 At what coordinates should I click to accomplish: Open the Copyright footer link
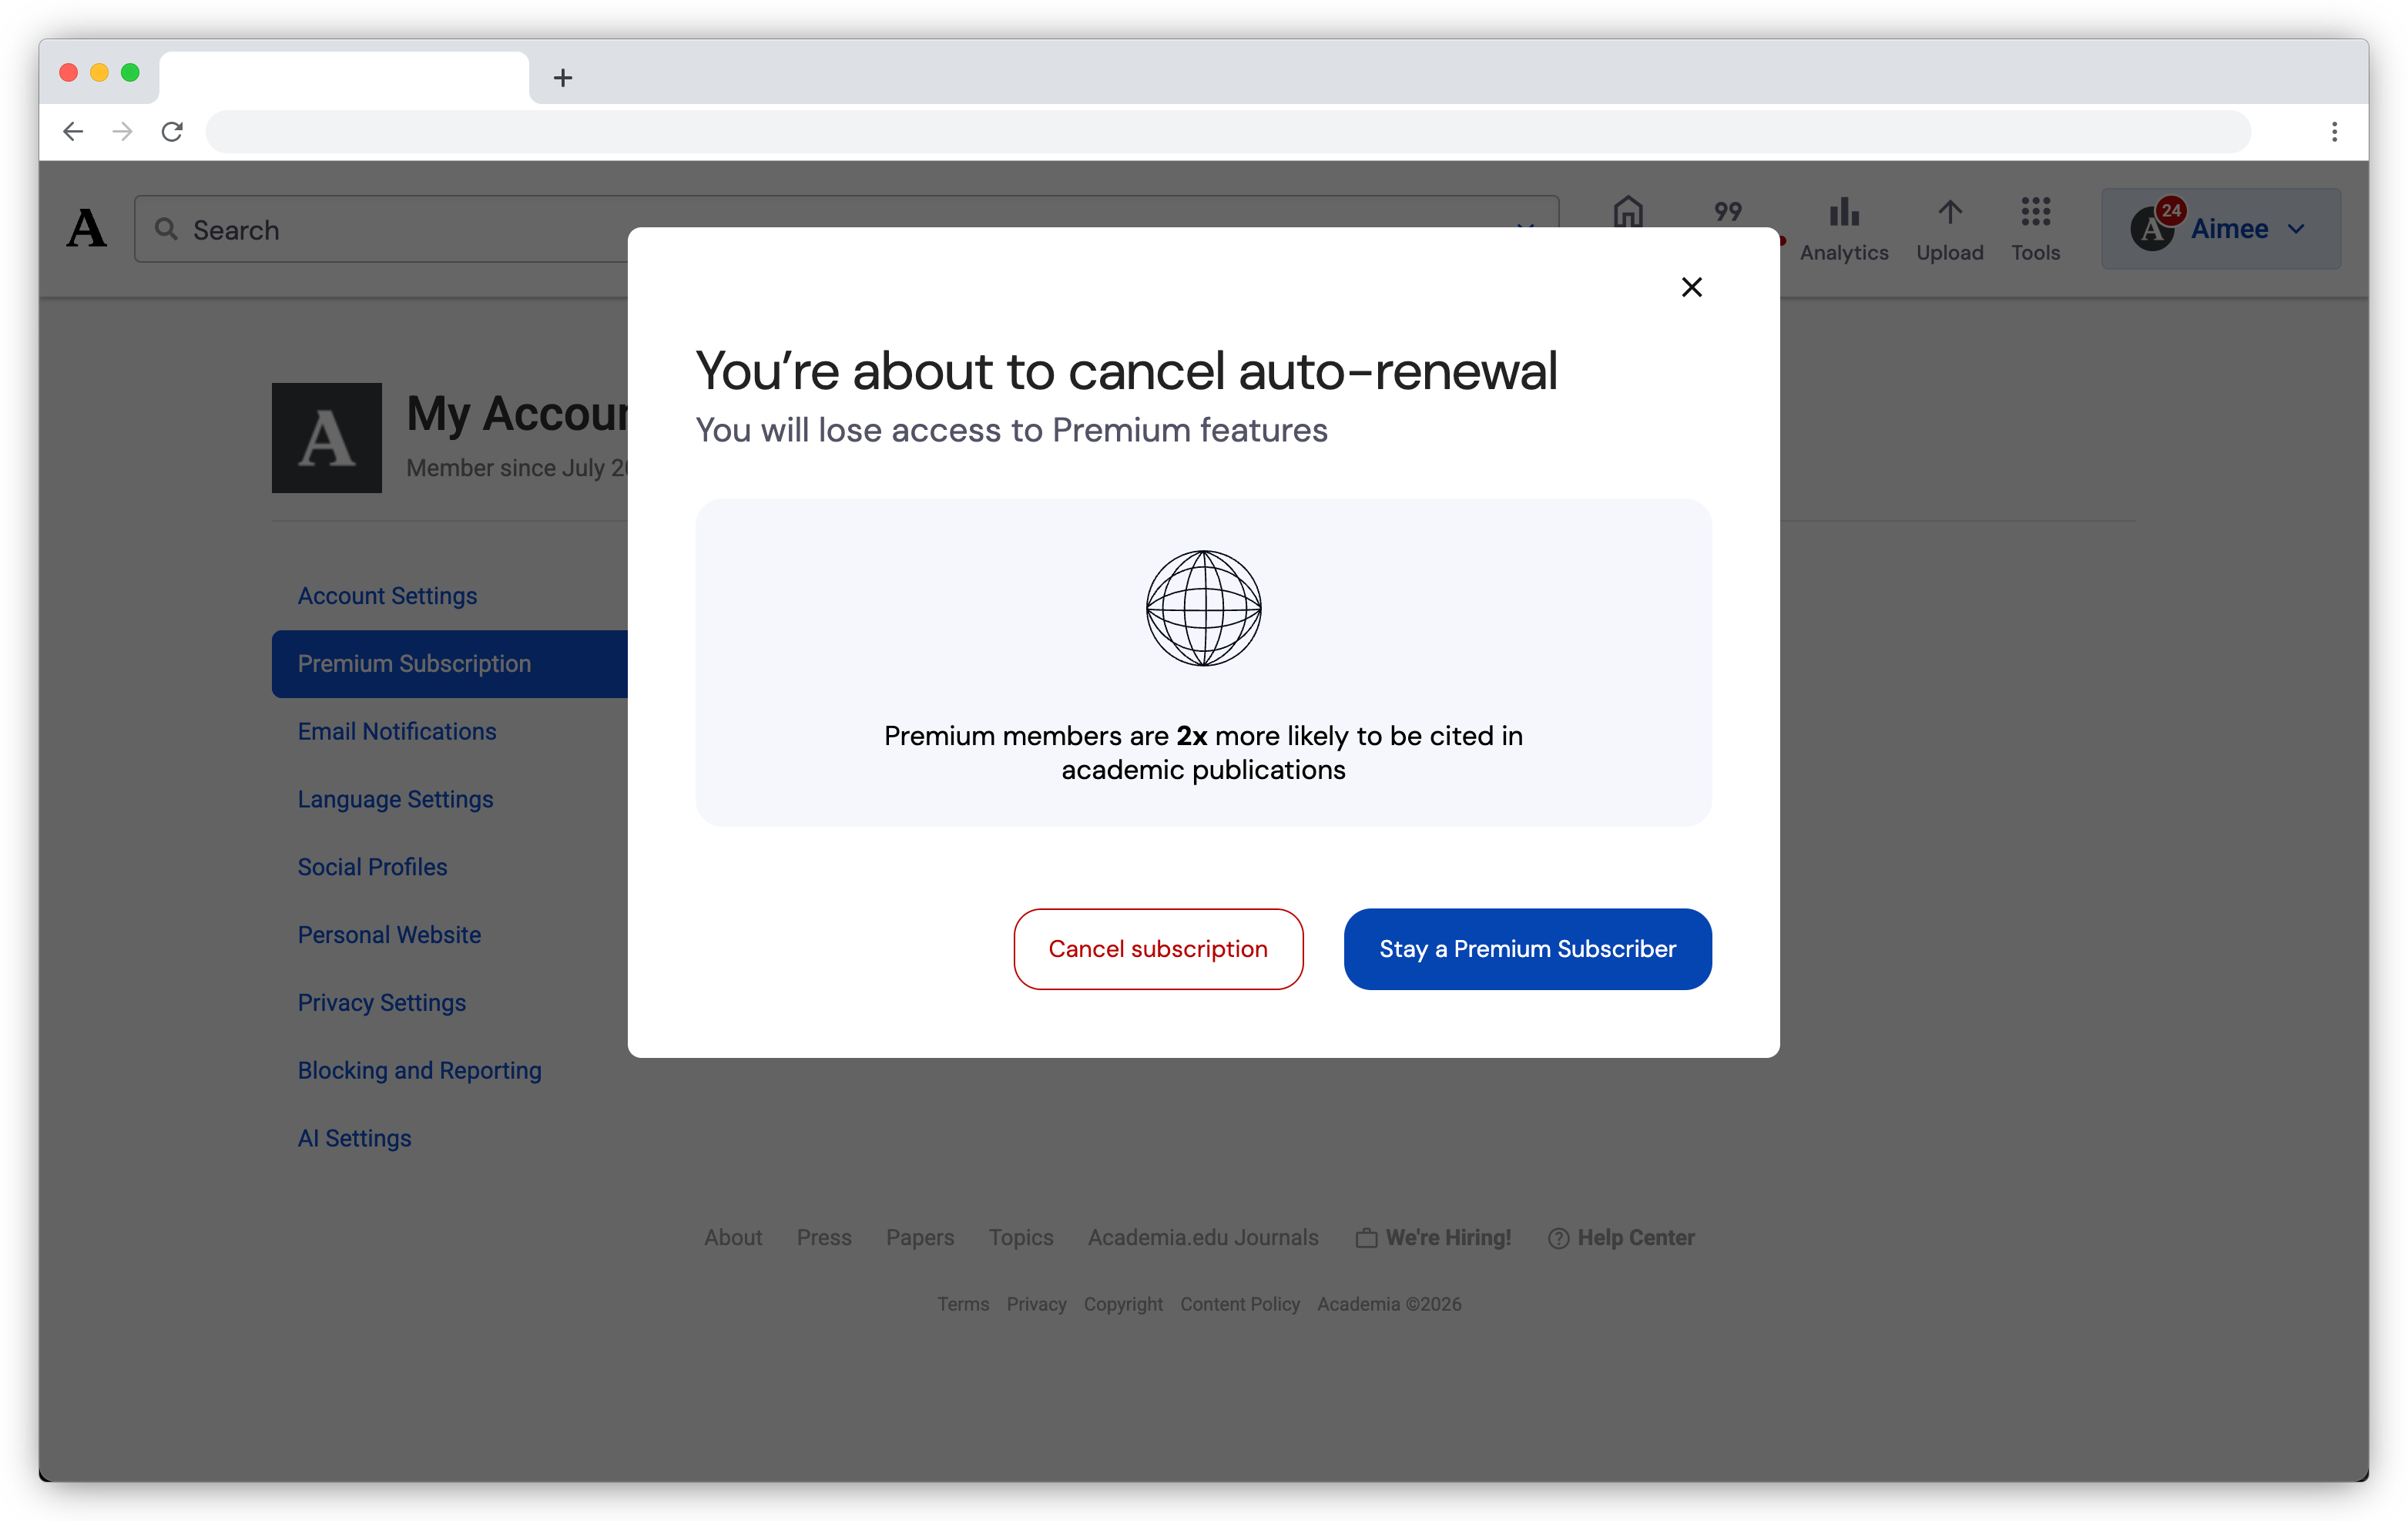[1123, 1304]
